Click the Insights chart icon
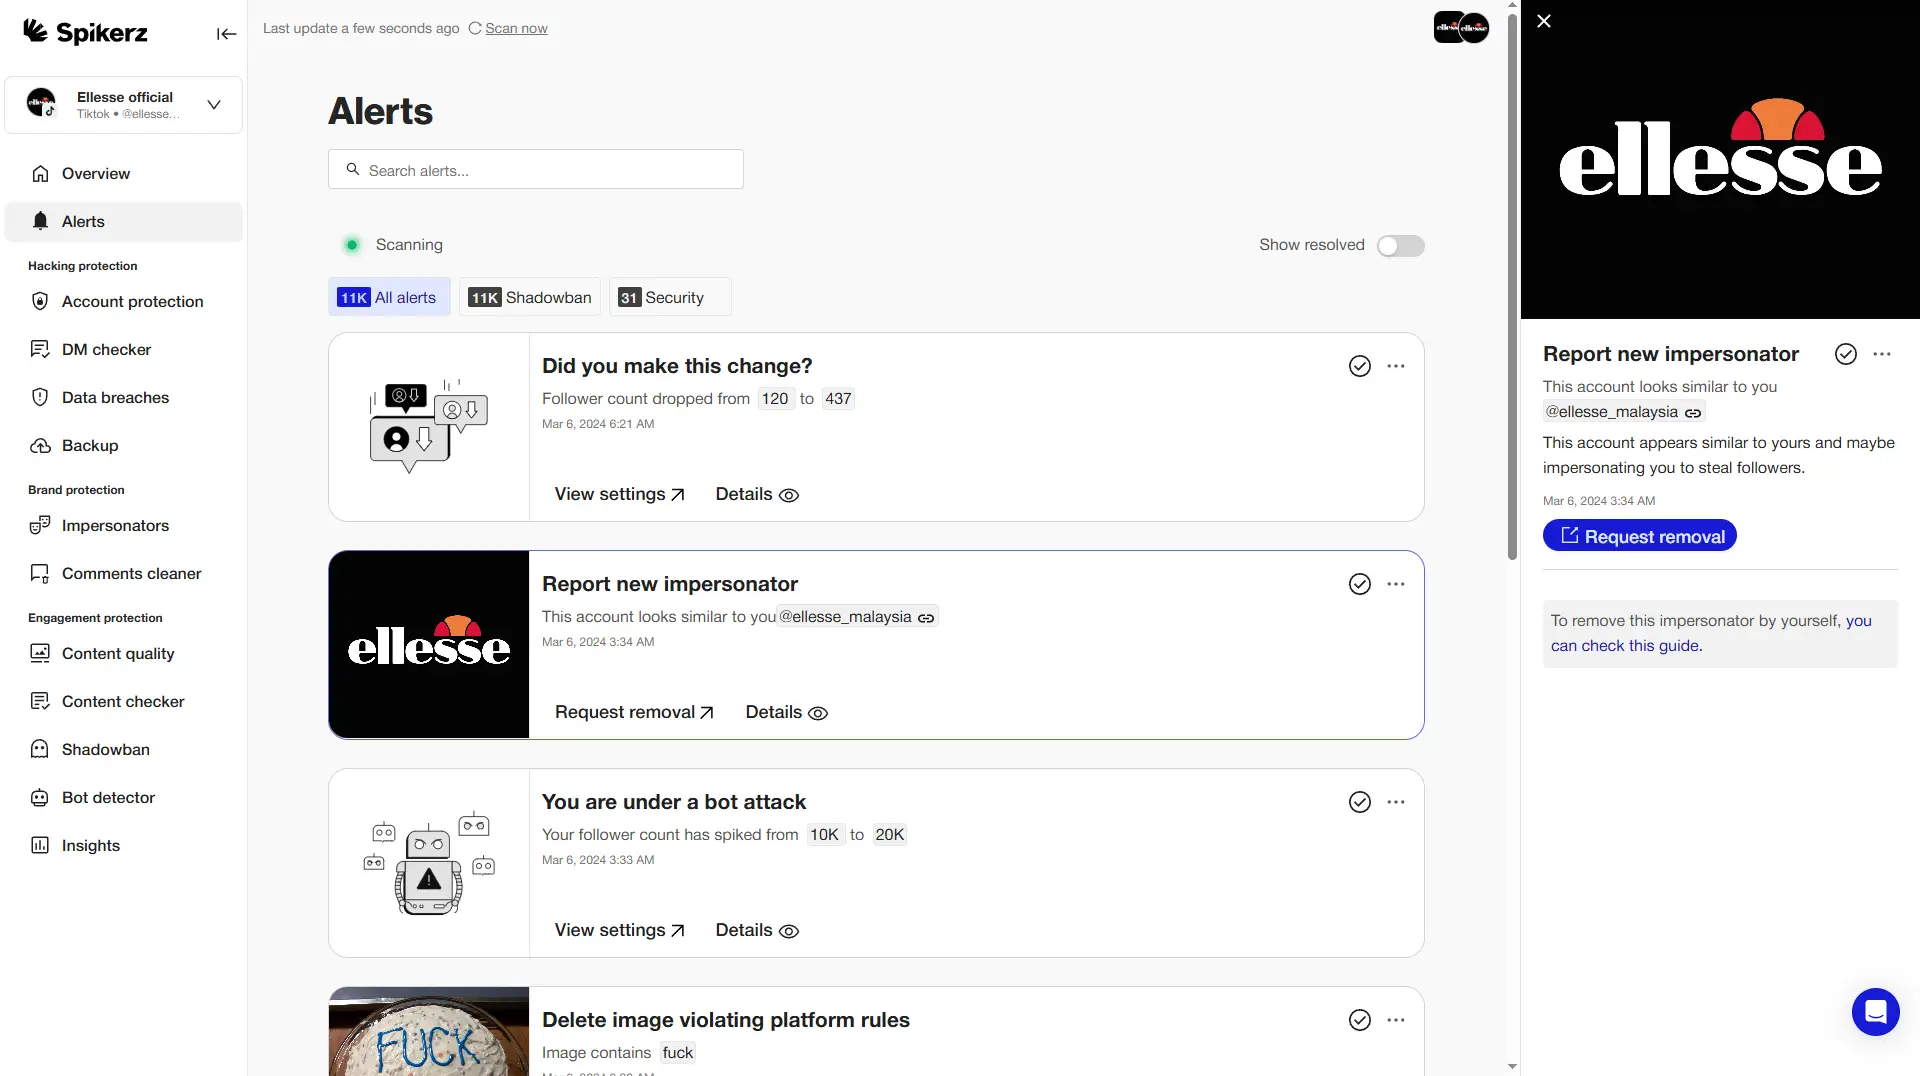Image resolution: width=1920 pixels, height=1076 pixels. [40, 846]
